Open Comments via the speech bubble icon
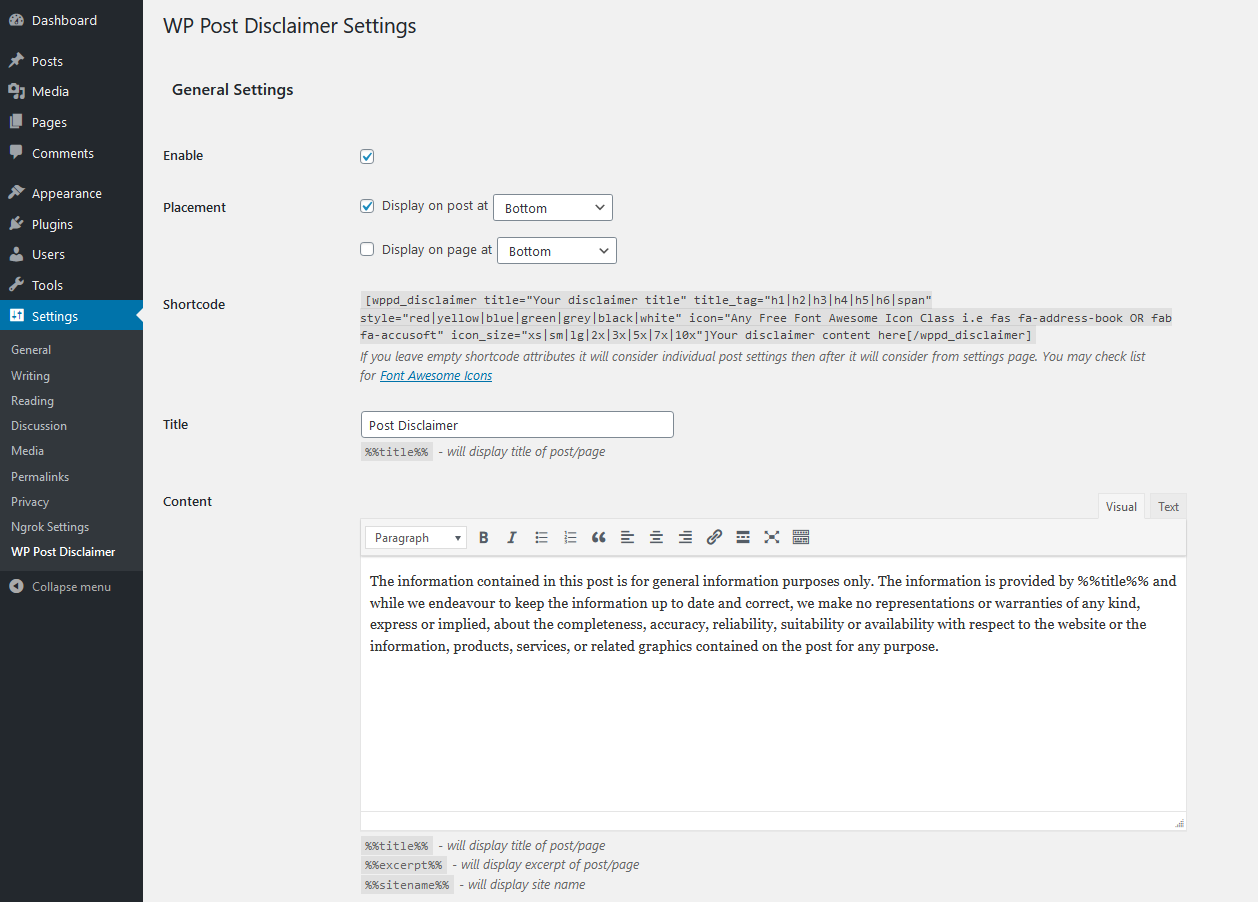Image resolution: width=1258 pixels, height=902 pixels. click(16, 153)
